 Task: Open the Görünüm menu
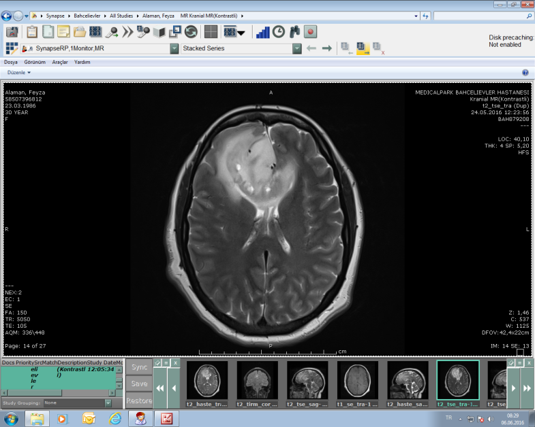pyautogui.click(x=35, y=62)
